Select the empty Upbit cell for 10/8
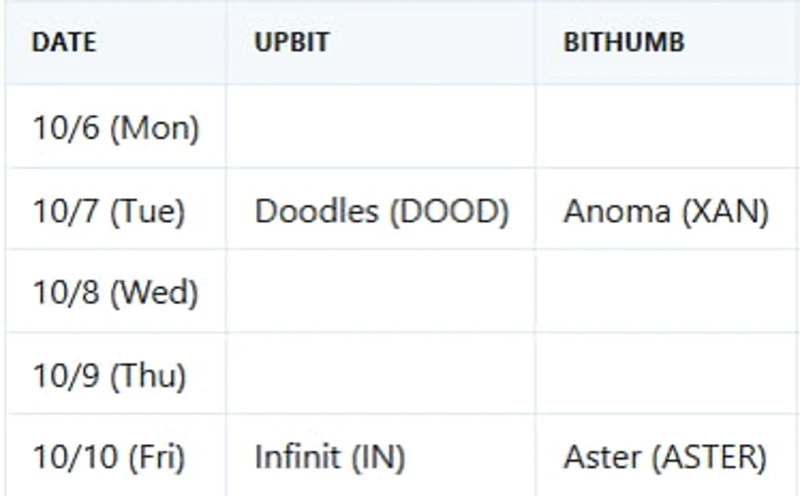Viewport: 800px width, 496px height. [x=380, y=293]
